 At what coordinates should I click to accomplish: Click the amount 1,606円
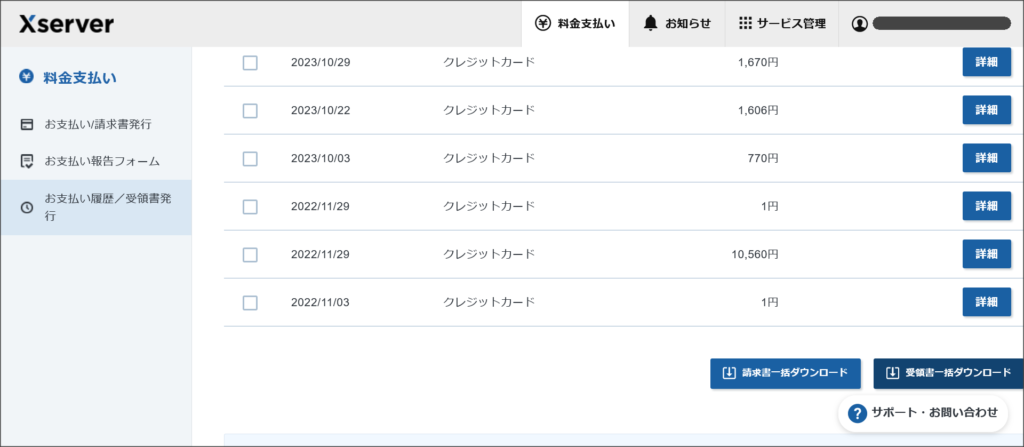point(758,110)
